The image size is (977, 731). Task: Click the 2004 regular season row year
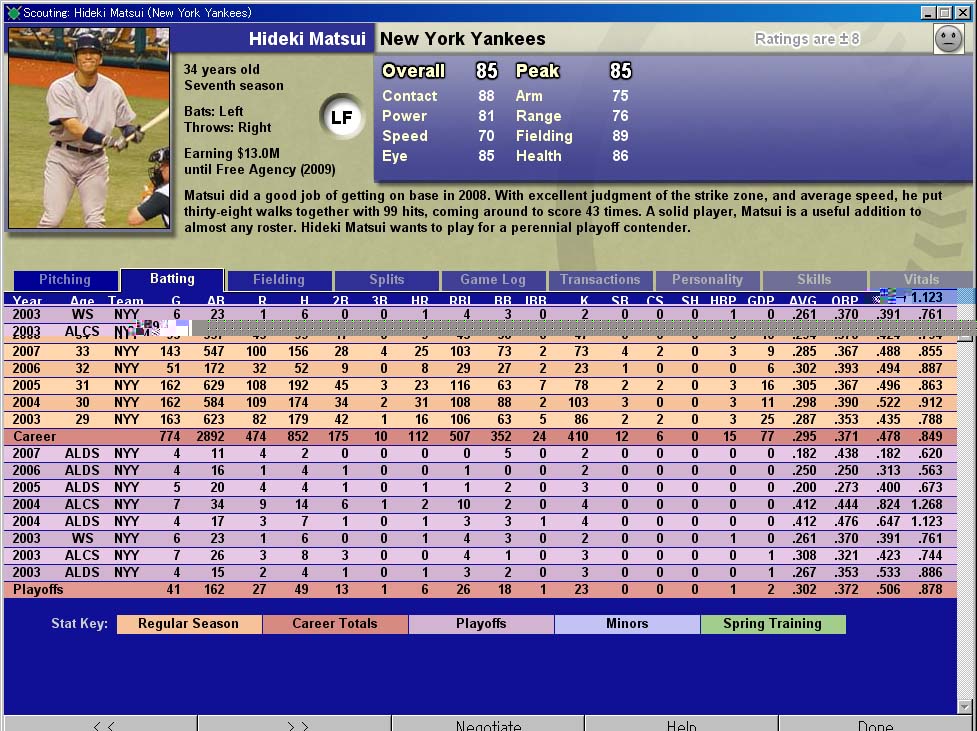tap(26, 403)
